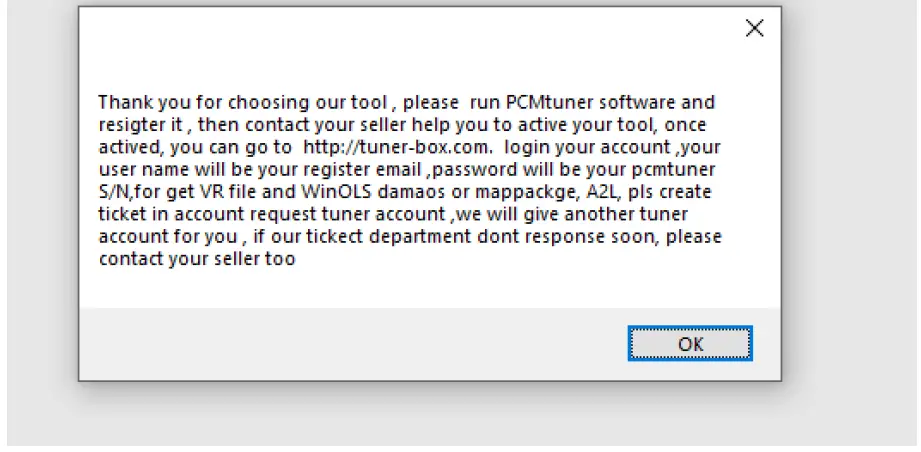Screen dimensions: 921x452
Task: Click the "S/N" text in the message
Action: pos(115,191)
